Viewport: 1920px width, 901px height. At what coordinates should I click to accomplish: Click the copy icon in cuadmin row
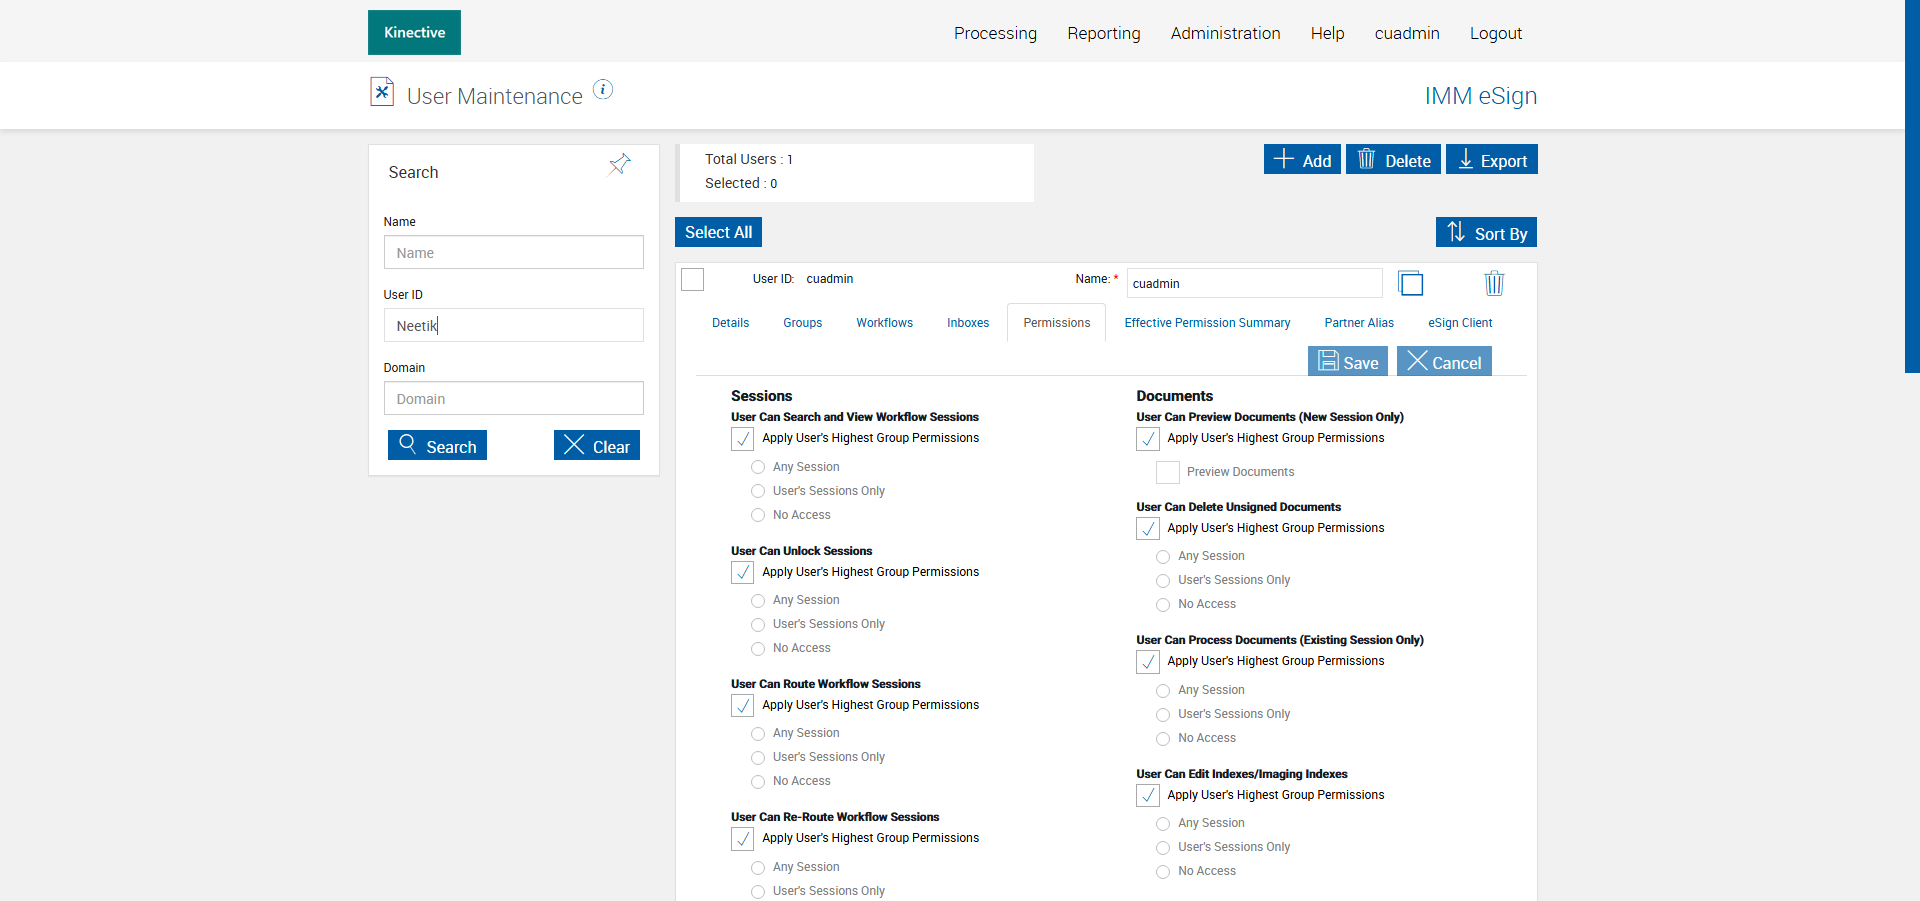pyautogui.click(x=1411, y=283)
